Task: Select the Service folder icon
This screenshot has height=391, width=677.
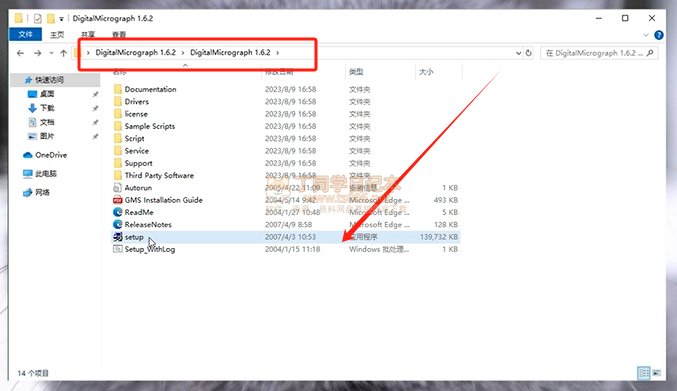Action: point(117,151)
